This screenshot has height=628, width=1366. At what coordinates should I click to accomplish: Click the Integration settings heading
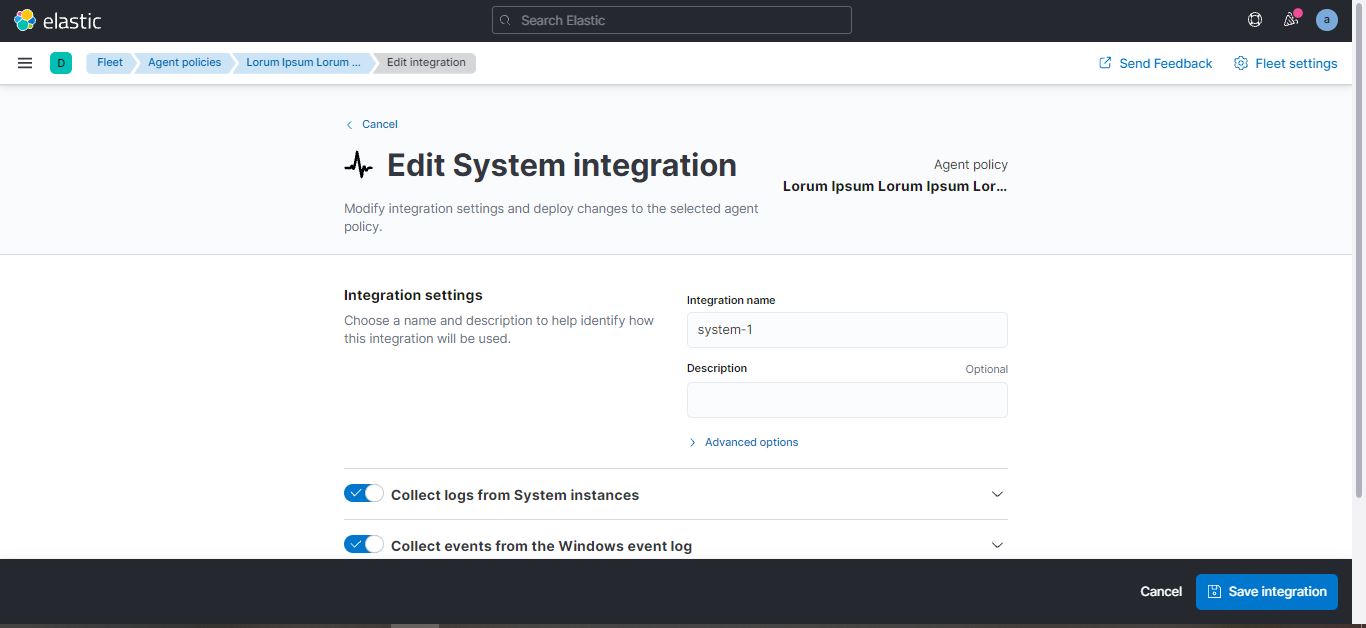(413, 295)
